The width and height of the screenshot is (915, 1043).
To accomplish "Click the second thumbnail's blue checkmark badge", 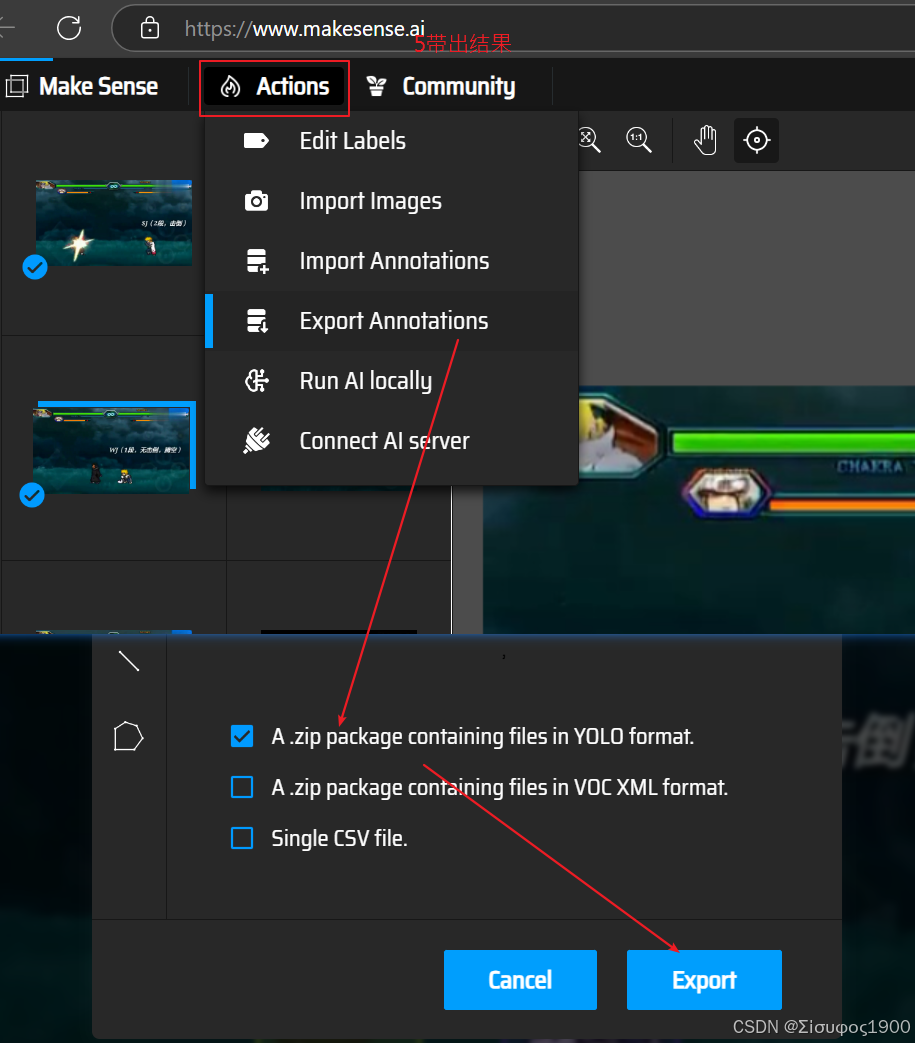I will point(32,495).
